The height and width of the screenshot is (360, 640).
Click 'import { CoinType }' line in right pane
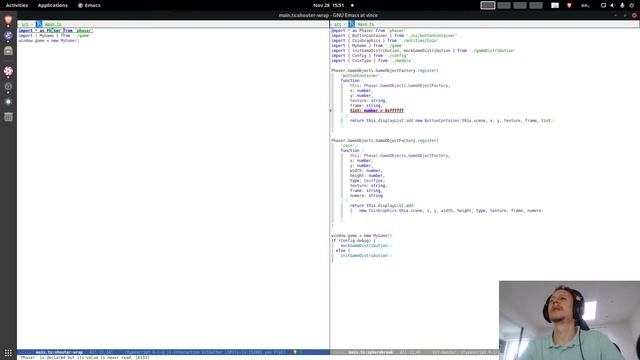[x=372, y=60]
